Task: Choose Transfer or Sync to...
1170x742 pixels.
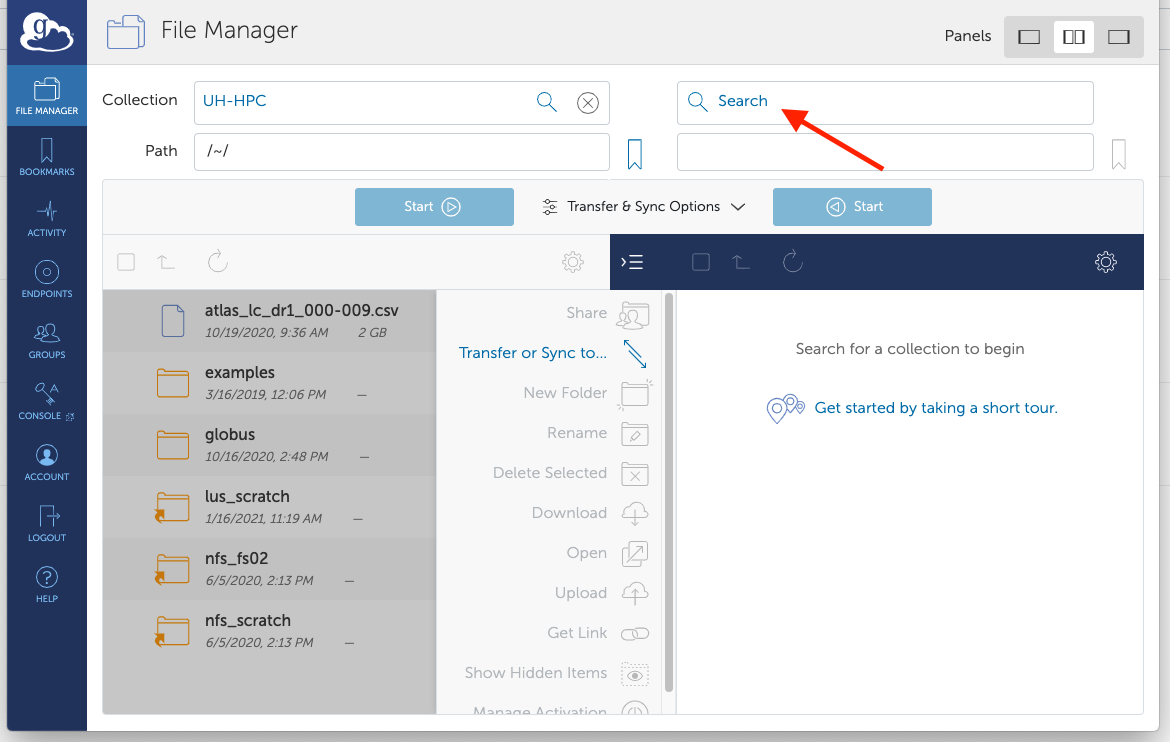Action: pyautogui.click(x=552, y=353)
